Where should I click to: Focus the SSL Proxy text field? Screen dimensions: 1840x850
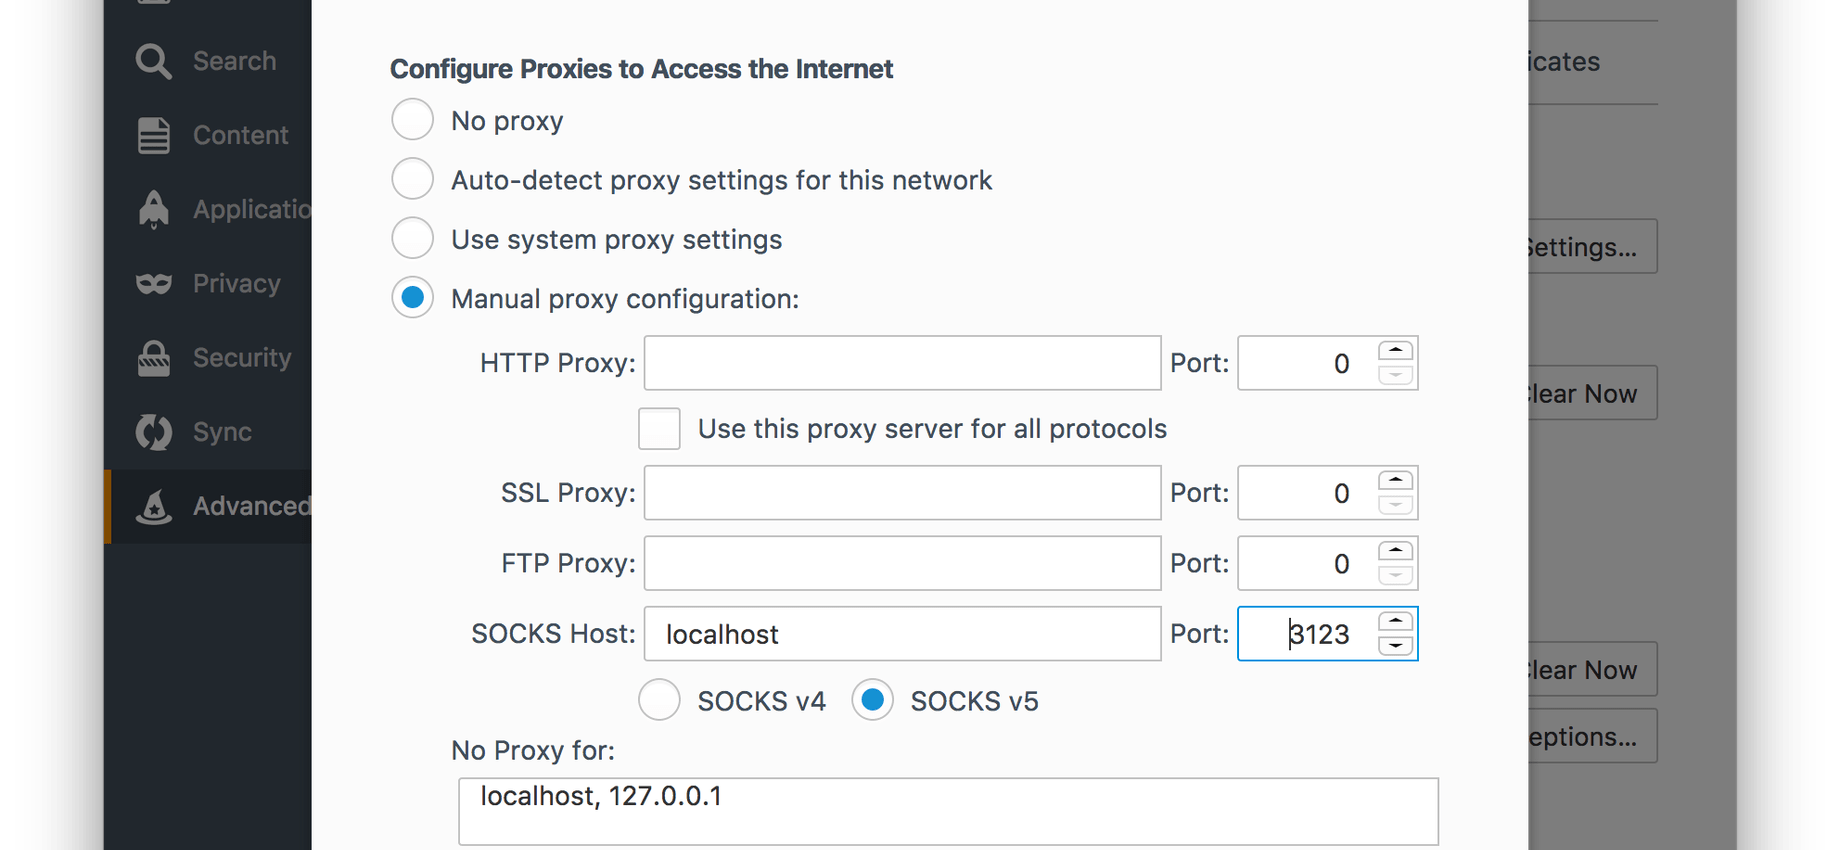click(x=902, y=493)
